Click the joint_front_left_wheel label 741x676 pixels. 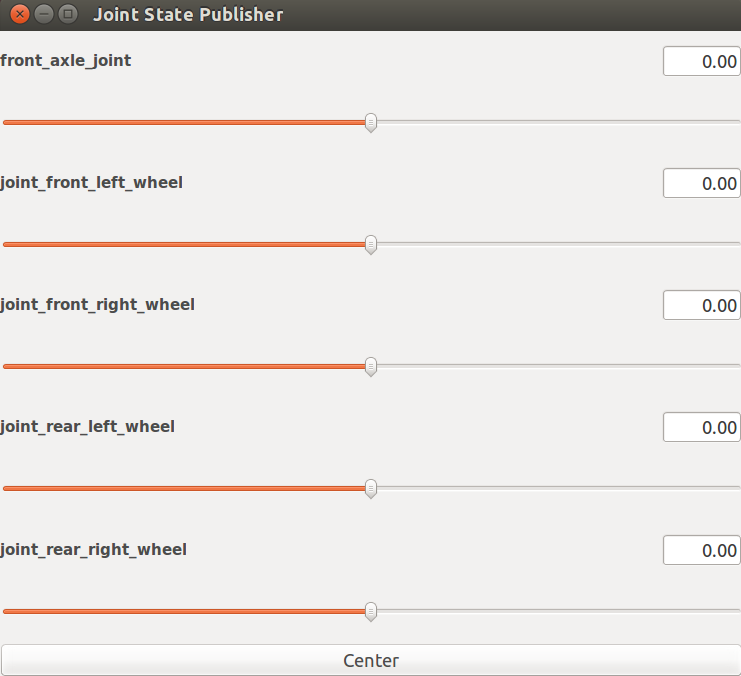pyautogui.click(x=92, y=183)
